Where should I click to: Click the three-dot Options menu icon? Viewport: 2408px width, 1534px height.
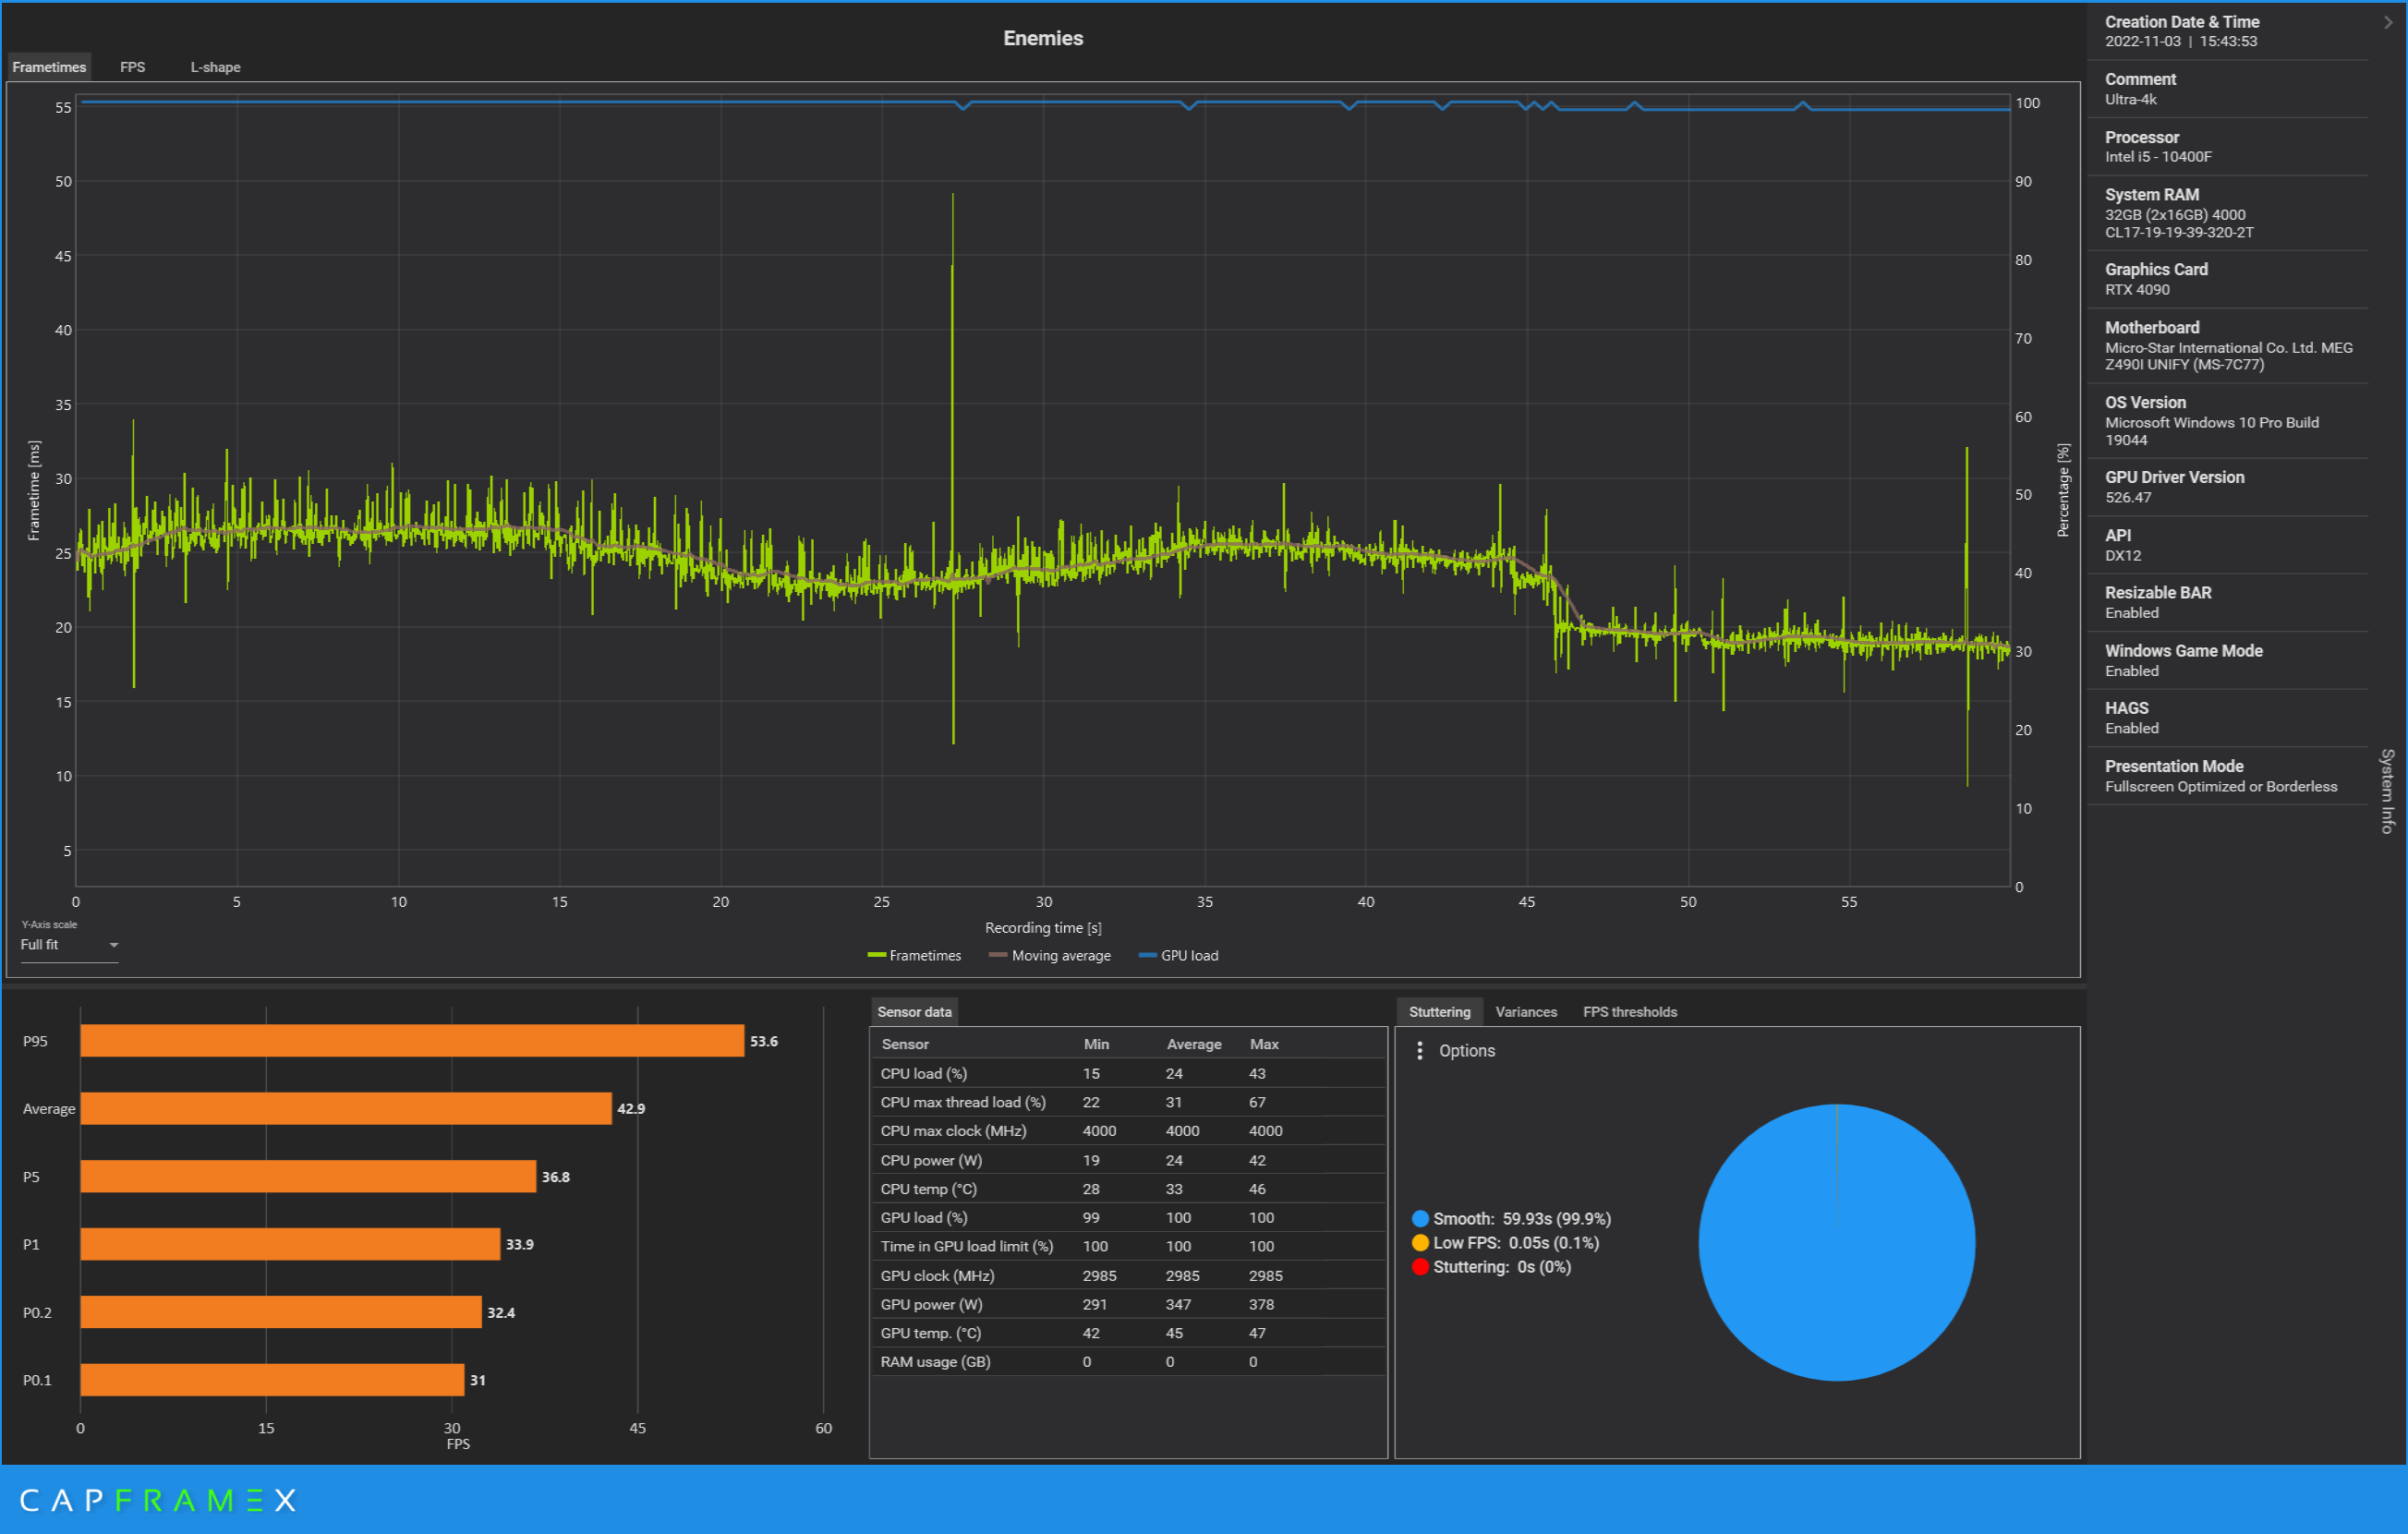(x=1419, y=1051)
